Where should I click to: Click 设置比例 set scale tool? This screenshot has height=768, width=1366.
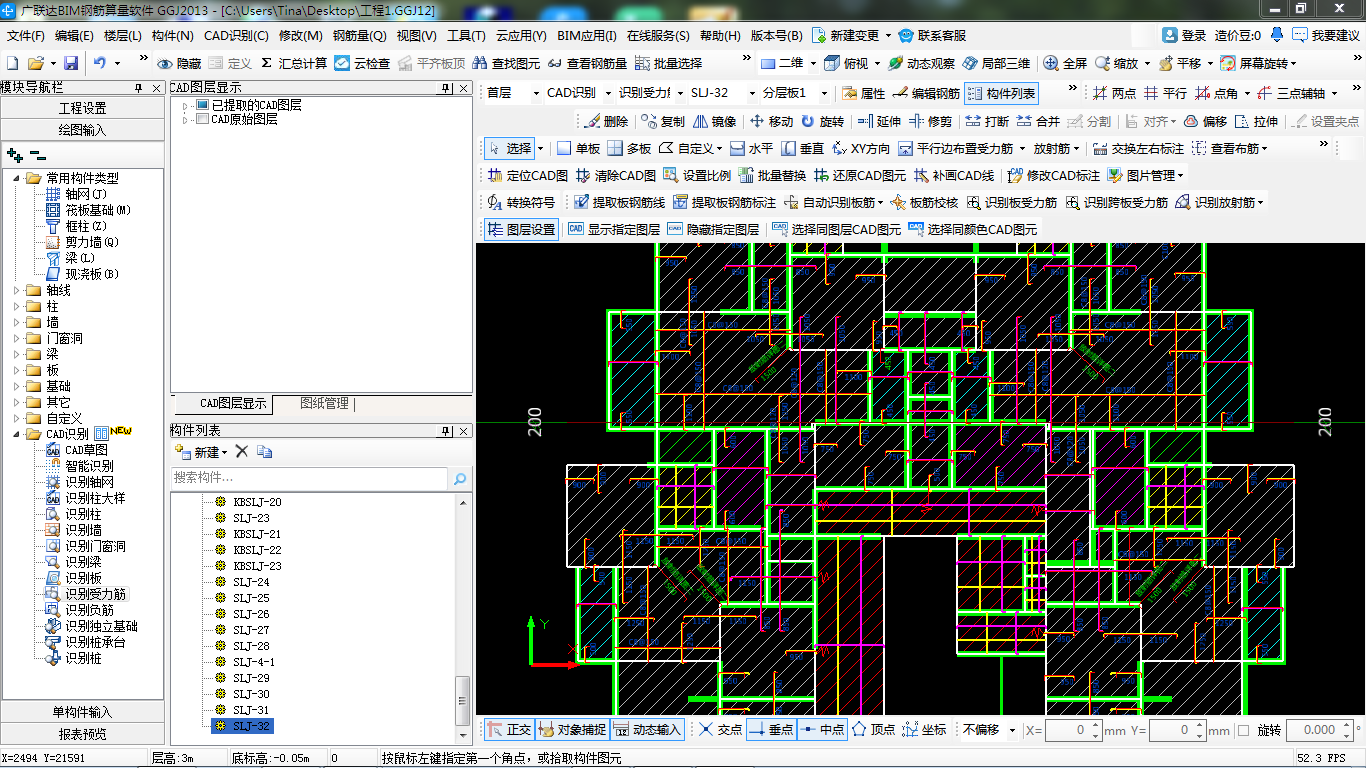coord(697,175)
